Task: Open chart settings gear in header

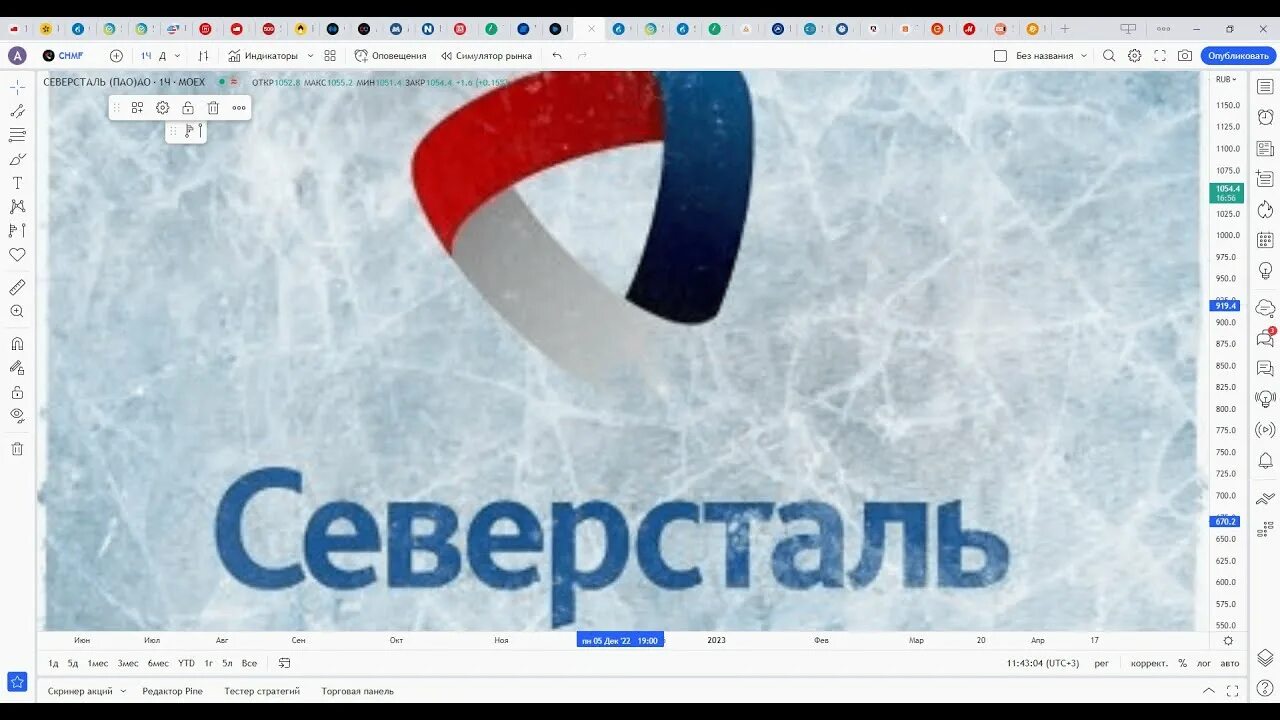Action: click(1135, 56)
